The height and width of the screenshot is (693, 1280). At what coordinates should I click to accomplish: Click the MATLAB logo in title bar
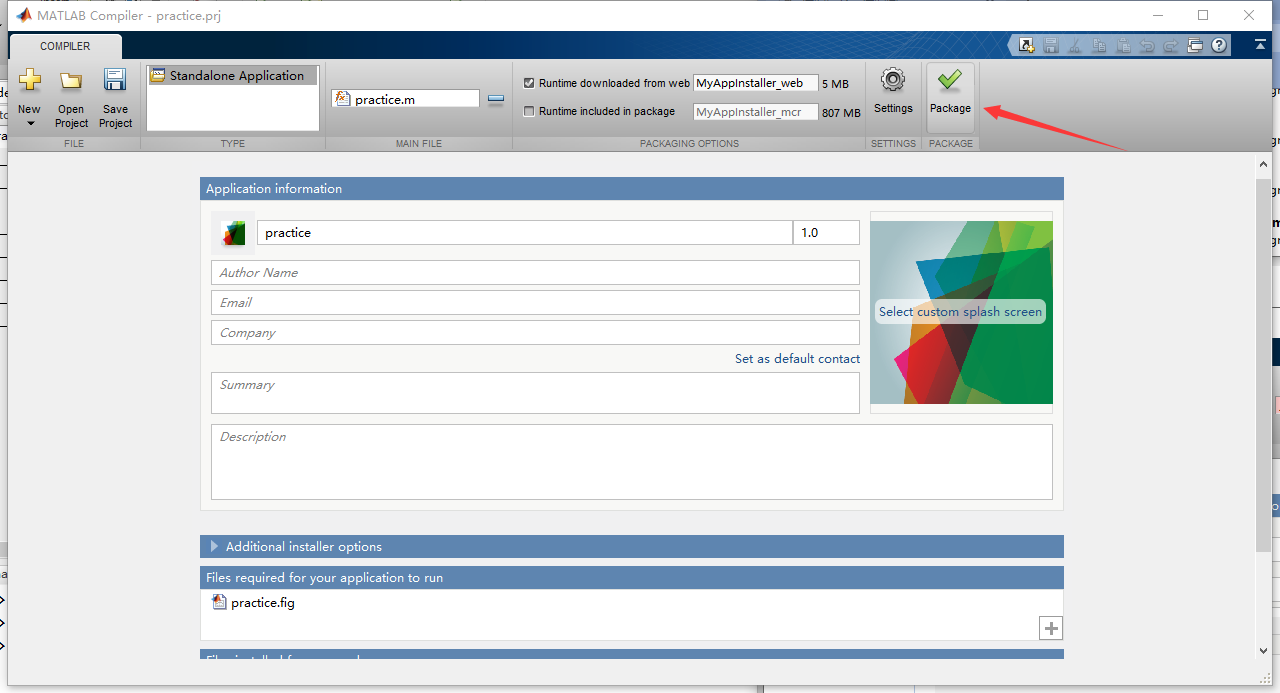tap(22, 15)
